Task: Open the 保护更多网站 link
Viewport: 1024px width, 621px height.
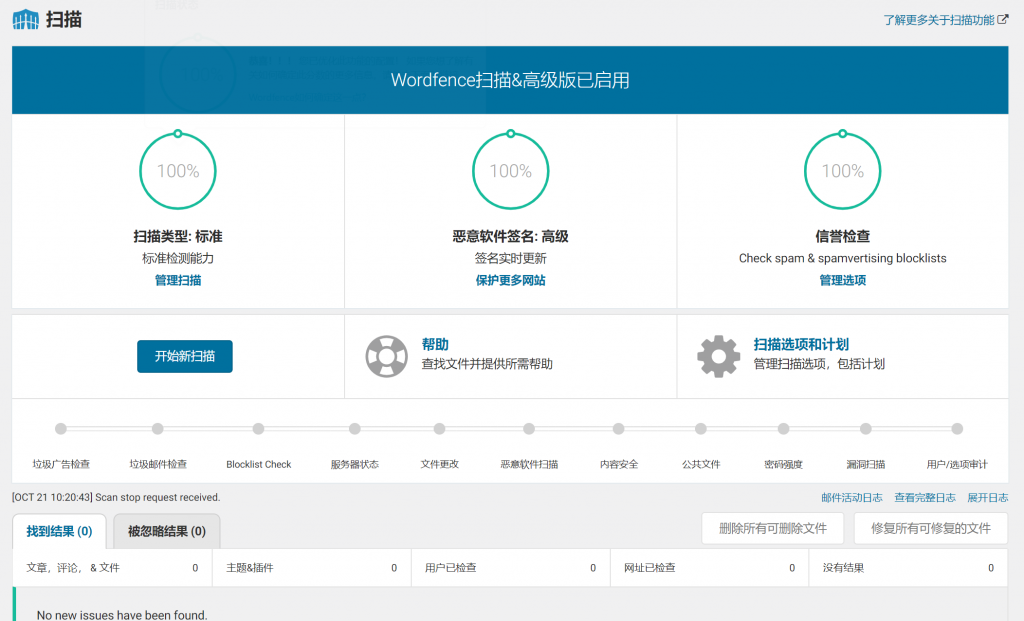Action: (511, 280)
